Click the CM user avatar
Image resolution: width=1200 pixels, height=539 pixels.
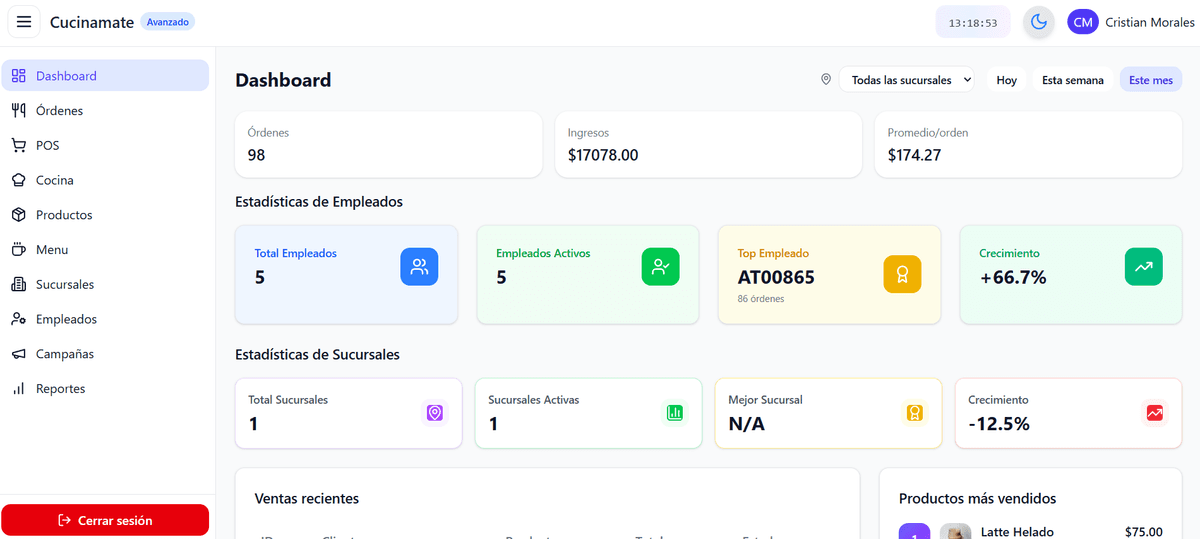point(1083,22)
